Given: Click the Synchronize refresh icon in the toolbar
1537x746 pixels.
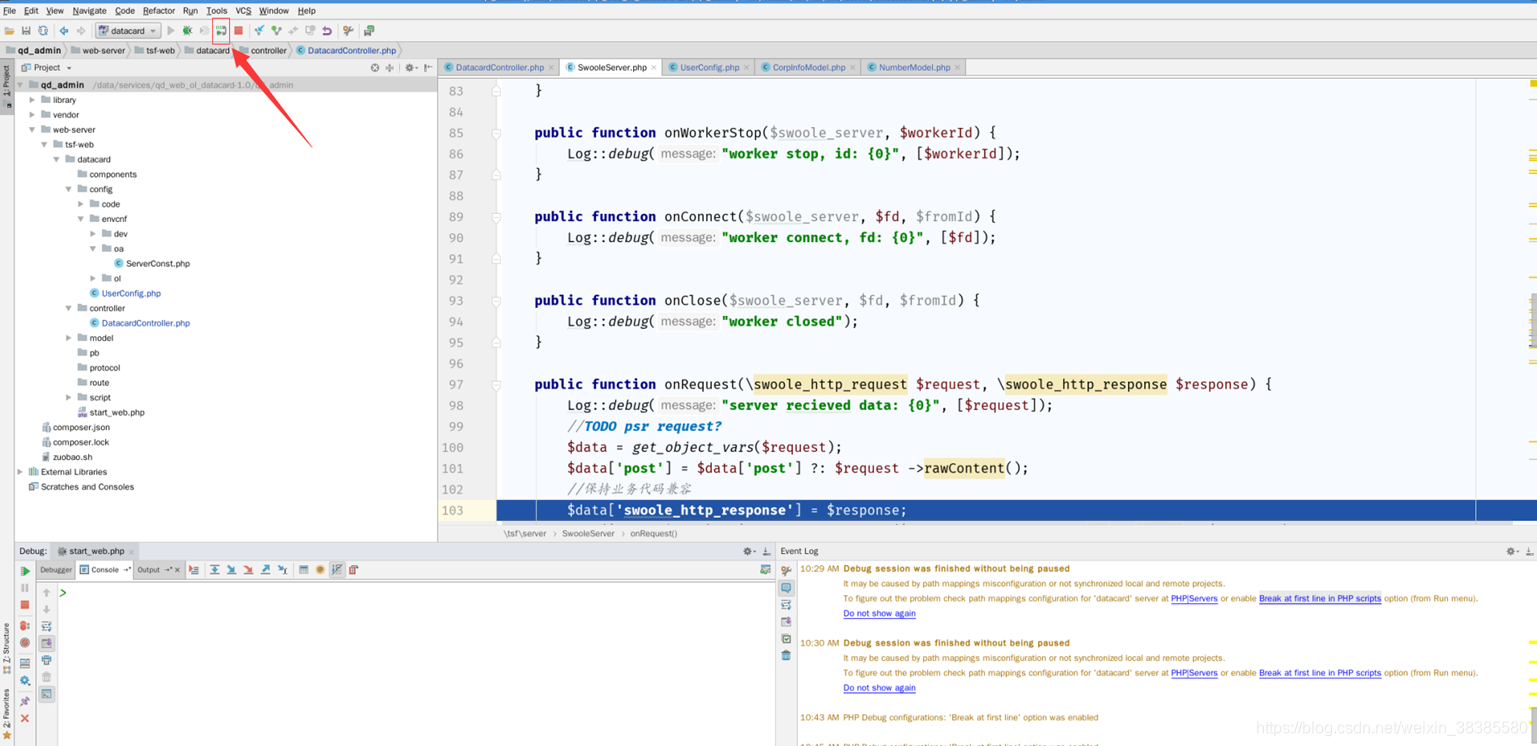Looking at the screenshot, I should 43,31.
